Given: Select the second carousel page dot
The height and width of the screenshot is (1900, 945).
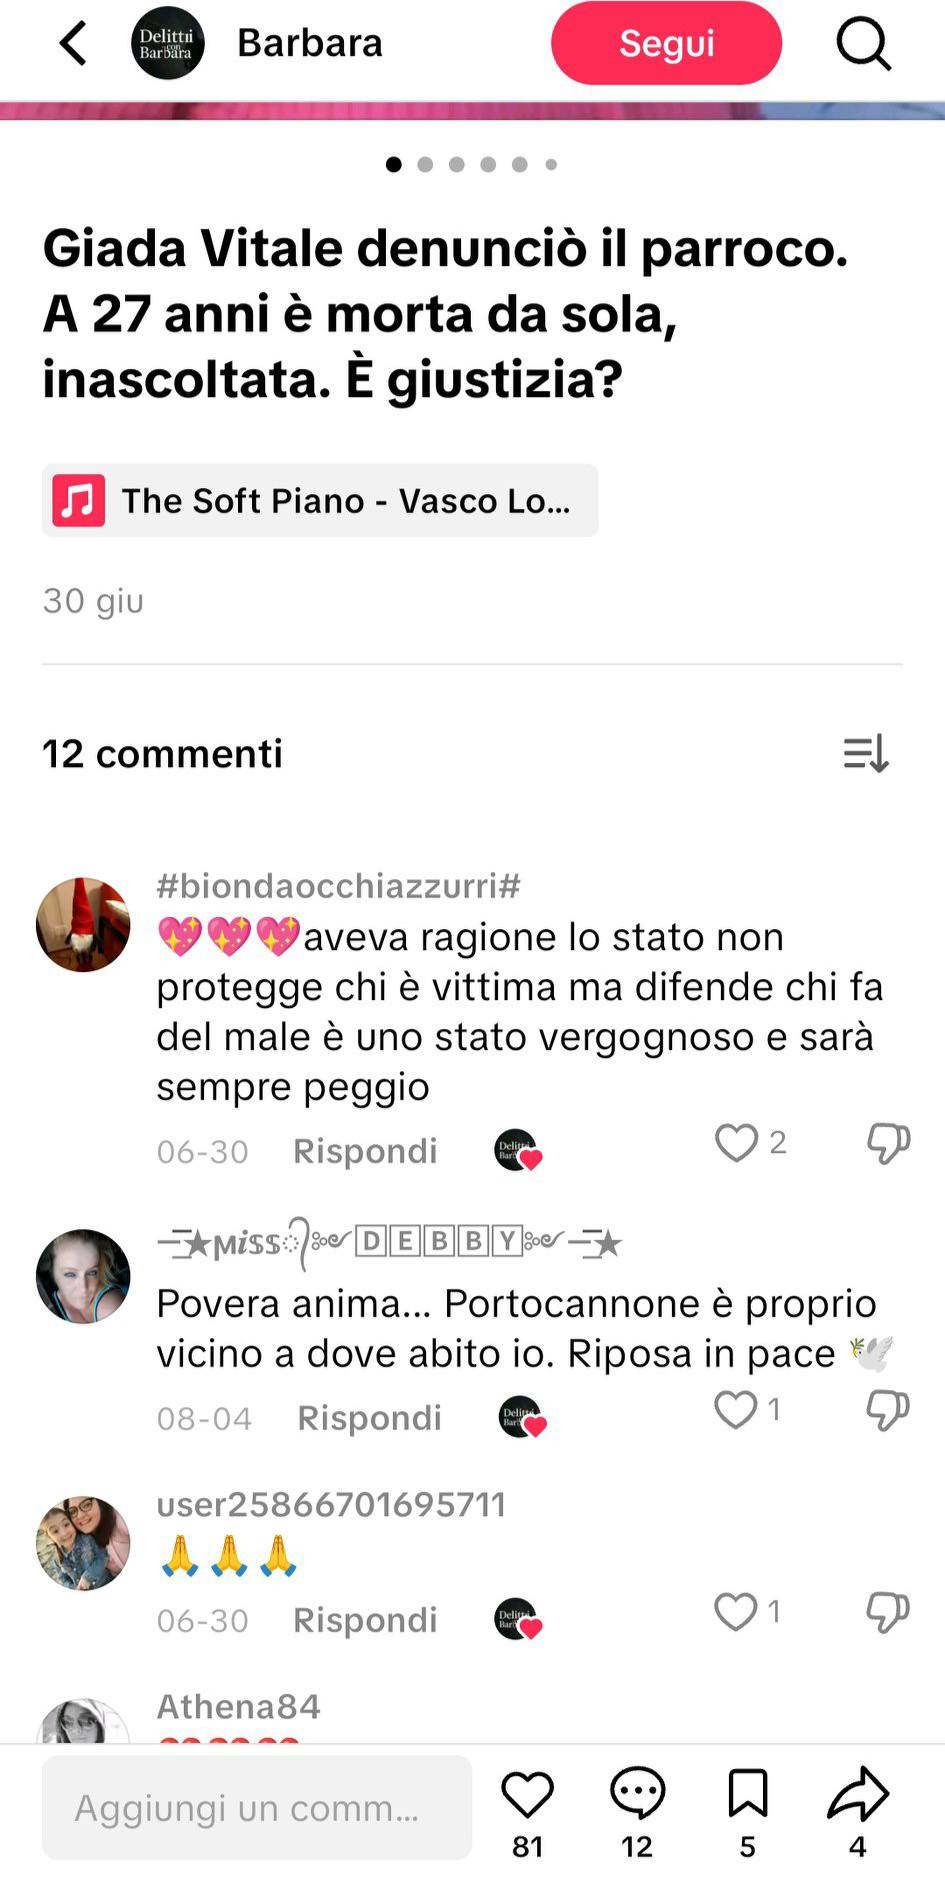Looking at the screenshot, I should point(425,164).
